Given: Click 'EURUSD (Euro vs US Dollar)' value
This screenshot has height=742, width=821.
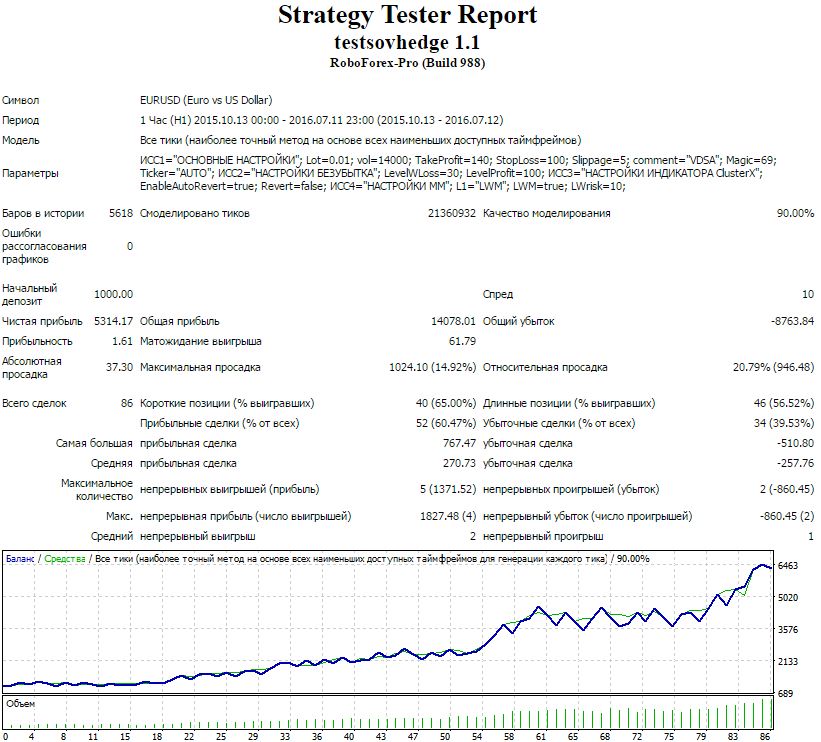Looking at the screenshot, I should tap(206, 100).
